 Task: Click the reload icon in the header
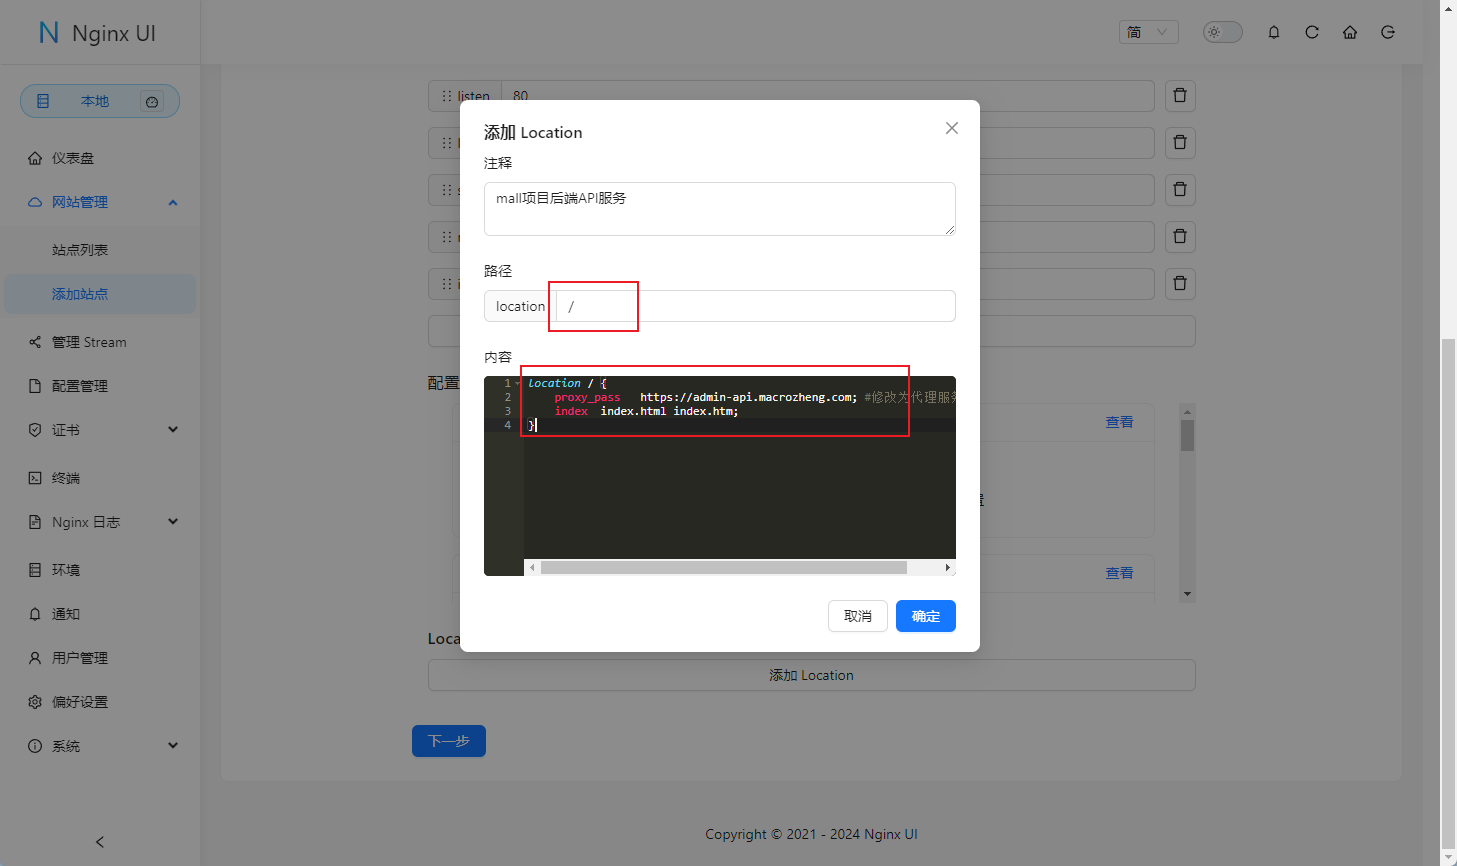1312,32
